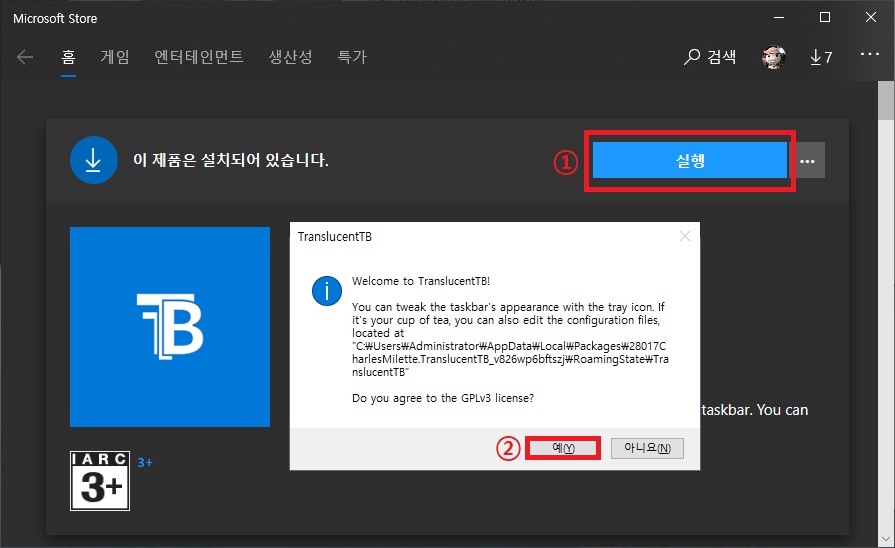Open the 특가 tab
The image size is (895, 548).
point(352,57)
